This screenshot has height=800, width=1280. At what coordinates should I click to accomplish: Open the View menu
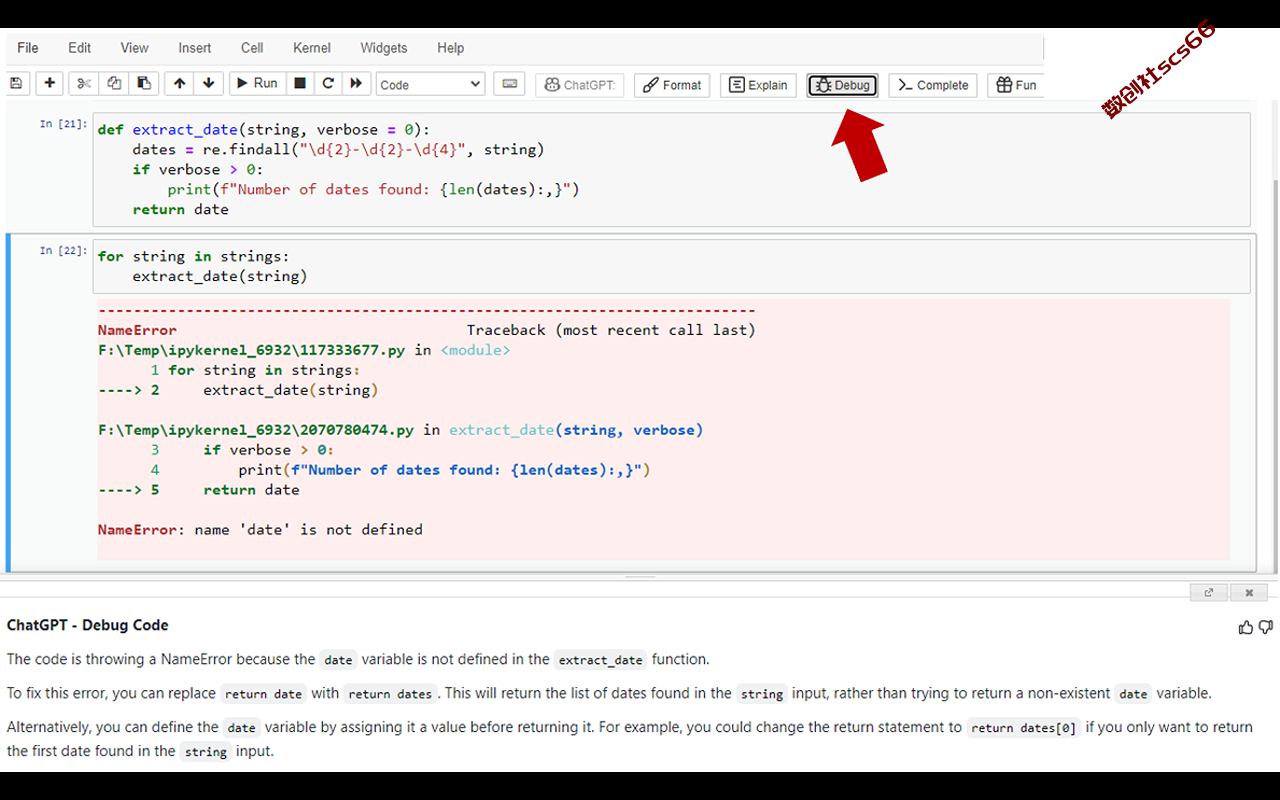point(134,48)
